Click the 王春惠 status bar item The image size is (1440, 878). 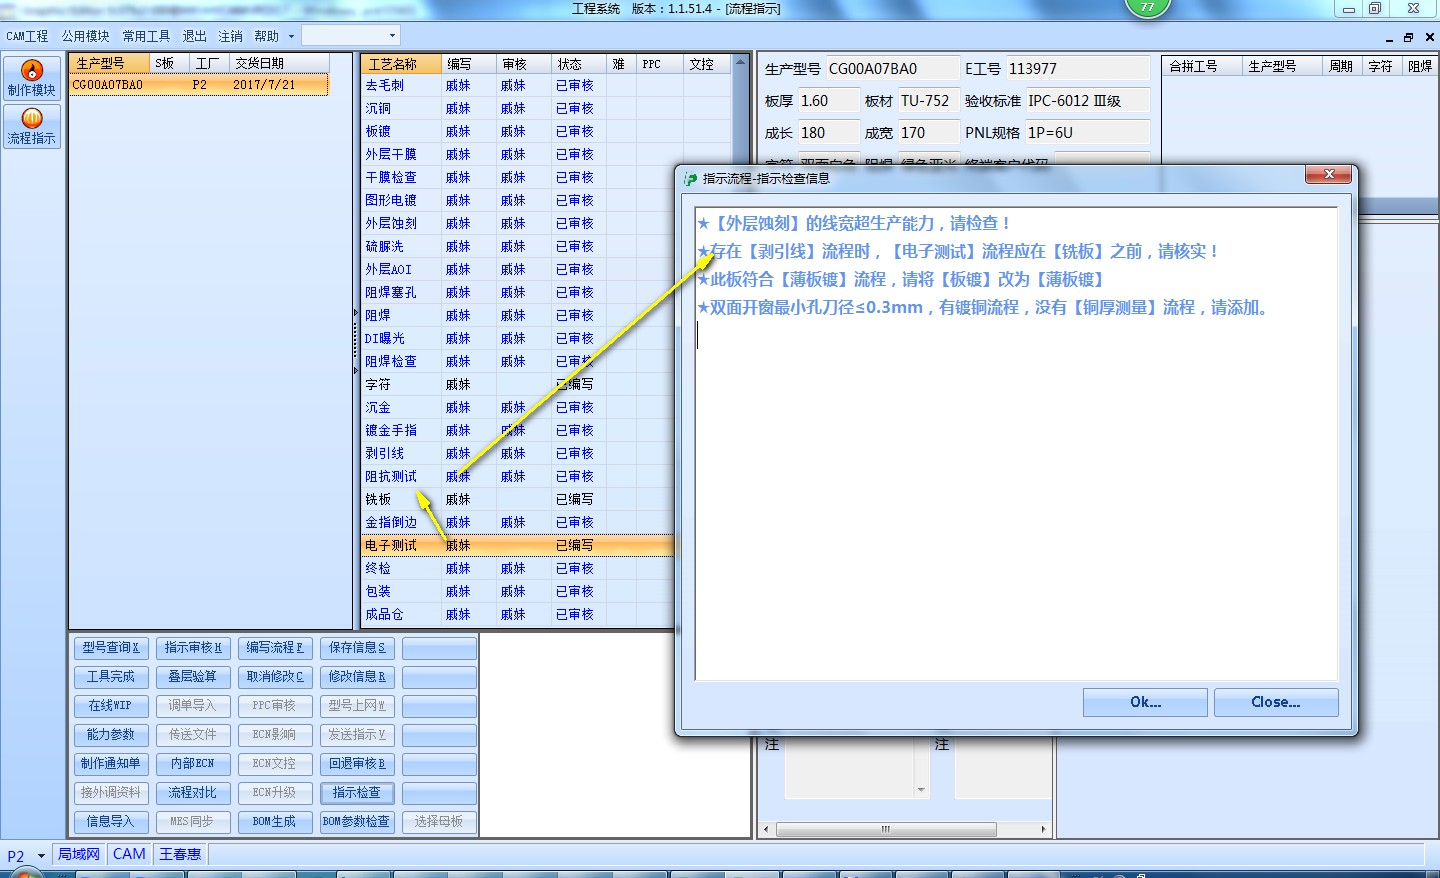pyautogui.click(x=180, y=854)
